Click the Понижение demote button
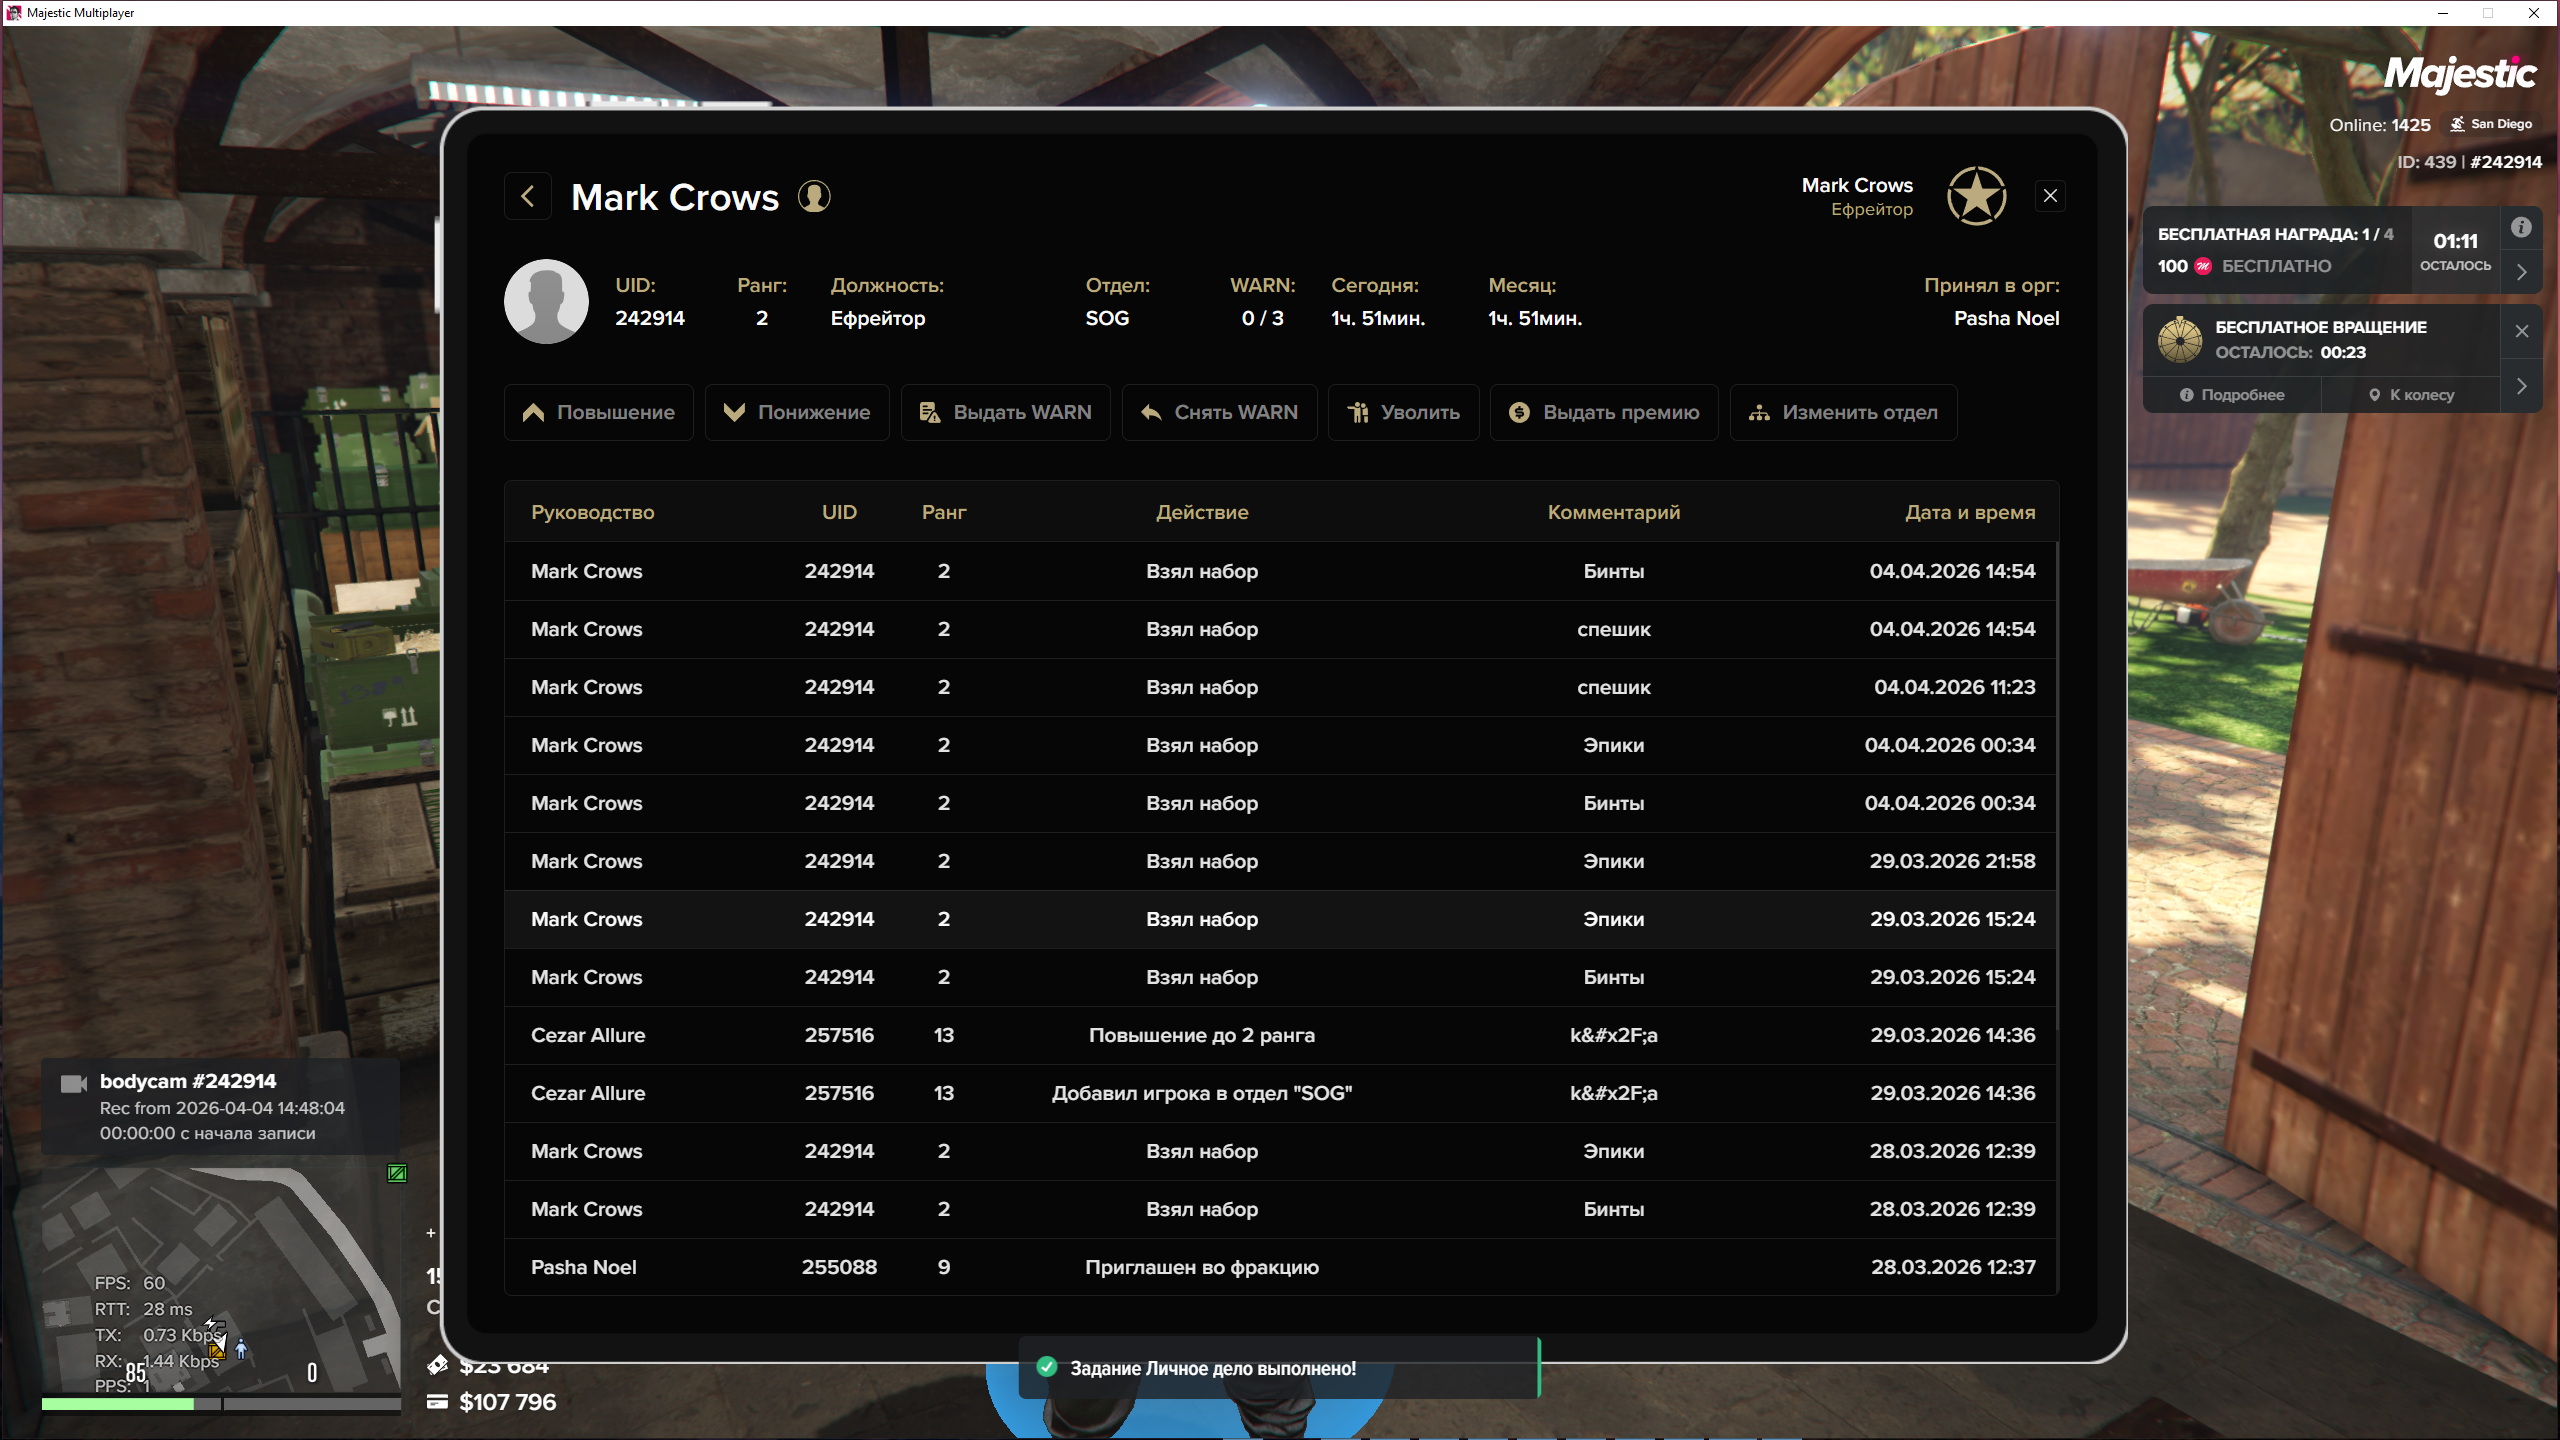Viewport: 2560px width, 1440px height. pyautogui.click(x=797, y=412)
